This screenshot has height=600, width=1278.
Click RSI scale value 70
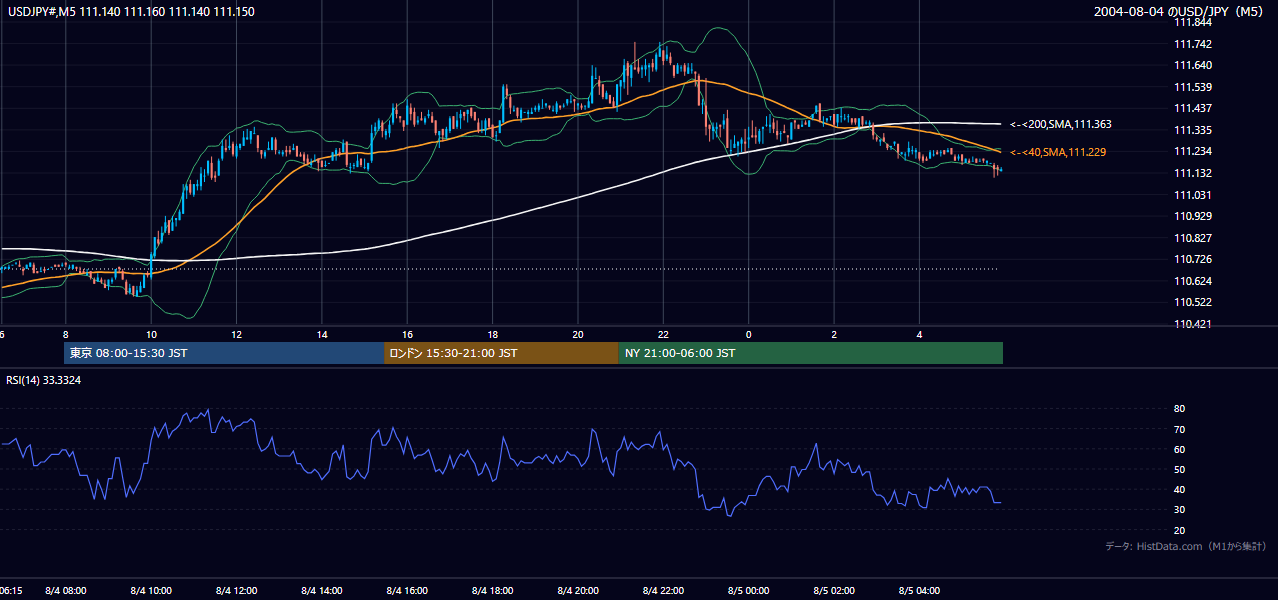(1180, 429)
